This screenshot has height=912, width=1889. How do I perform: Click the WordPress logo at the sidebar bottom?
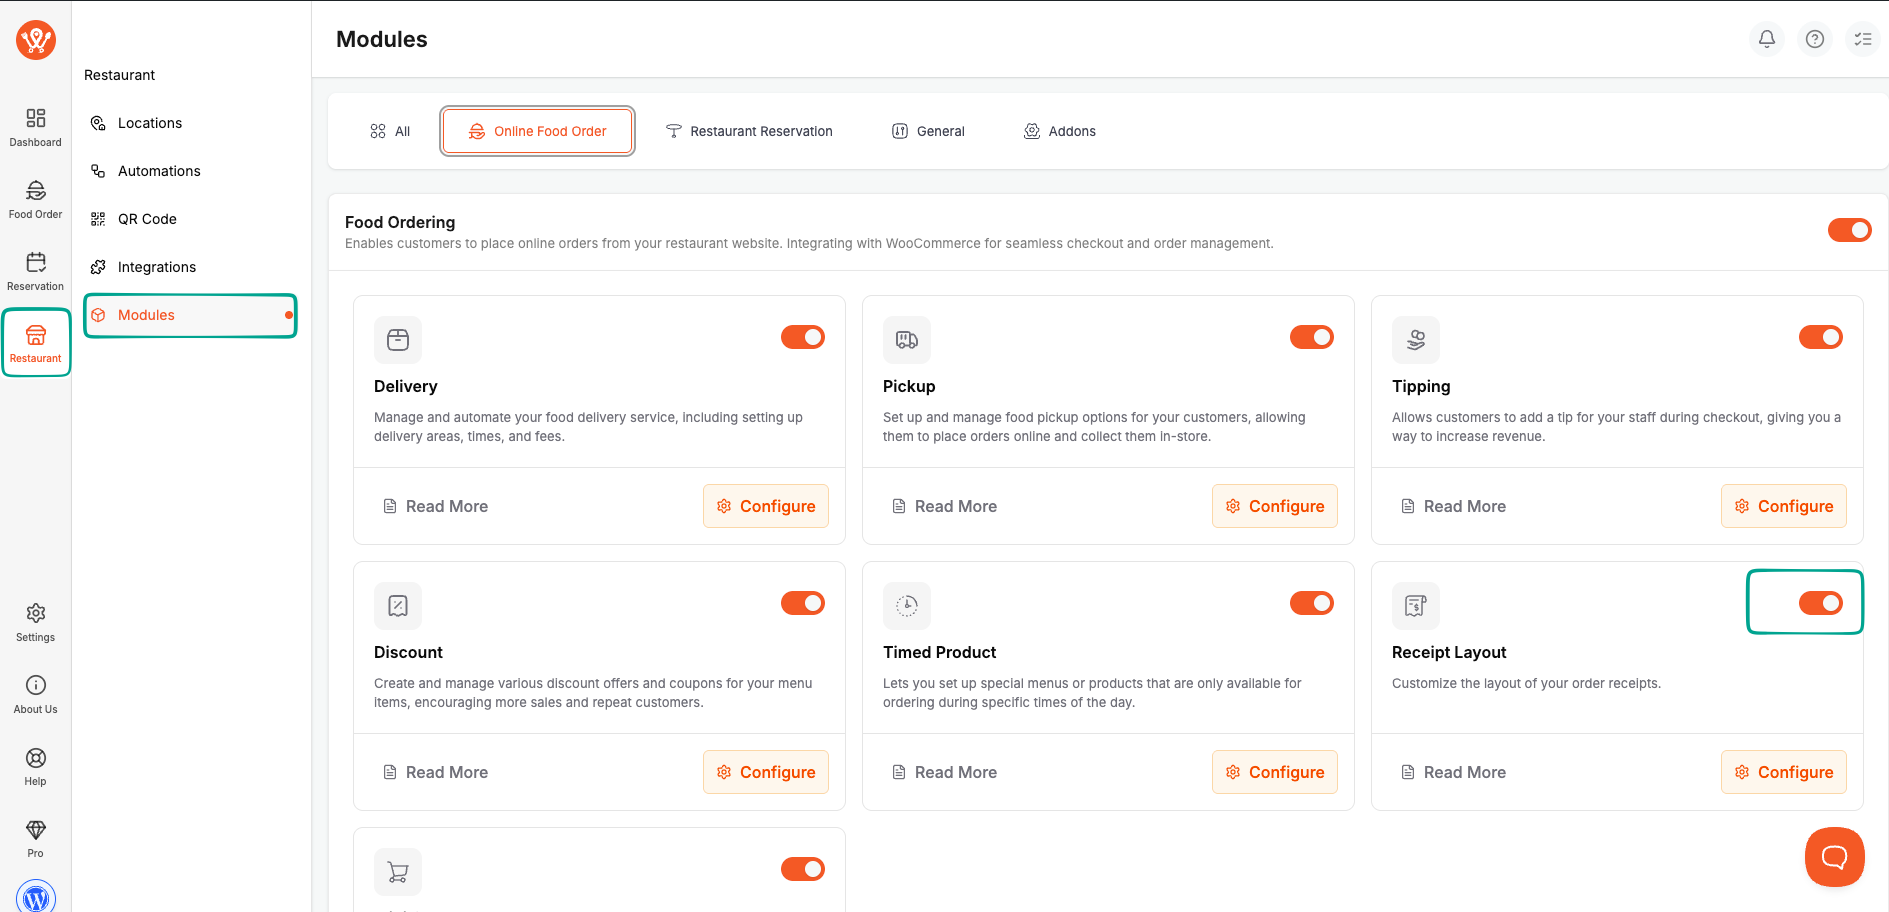[35, 897]
